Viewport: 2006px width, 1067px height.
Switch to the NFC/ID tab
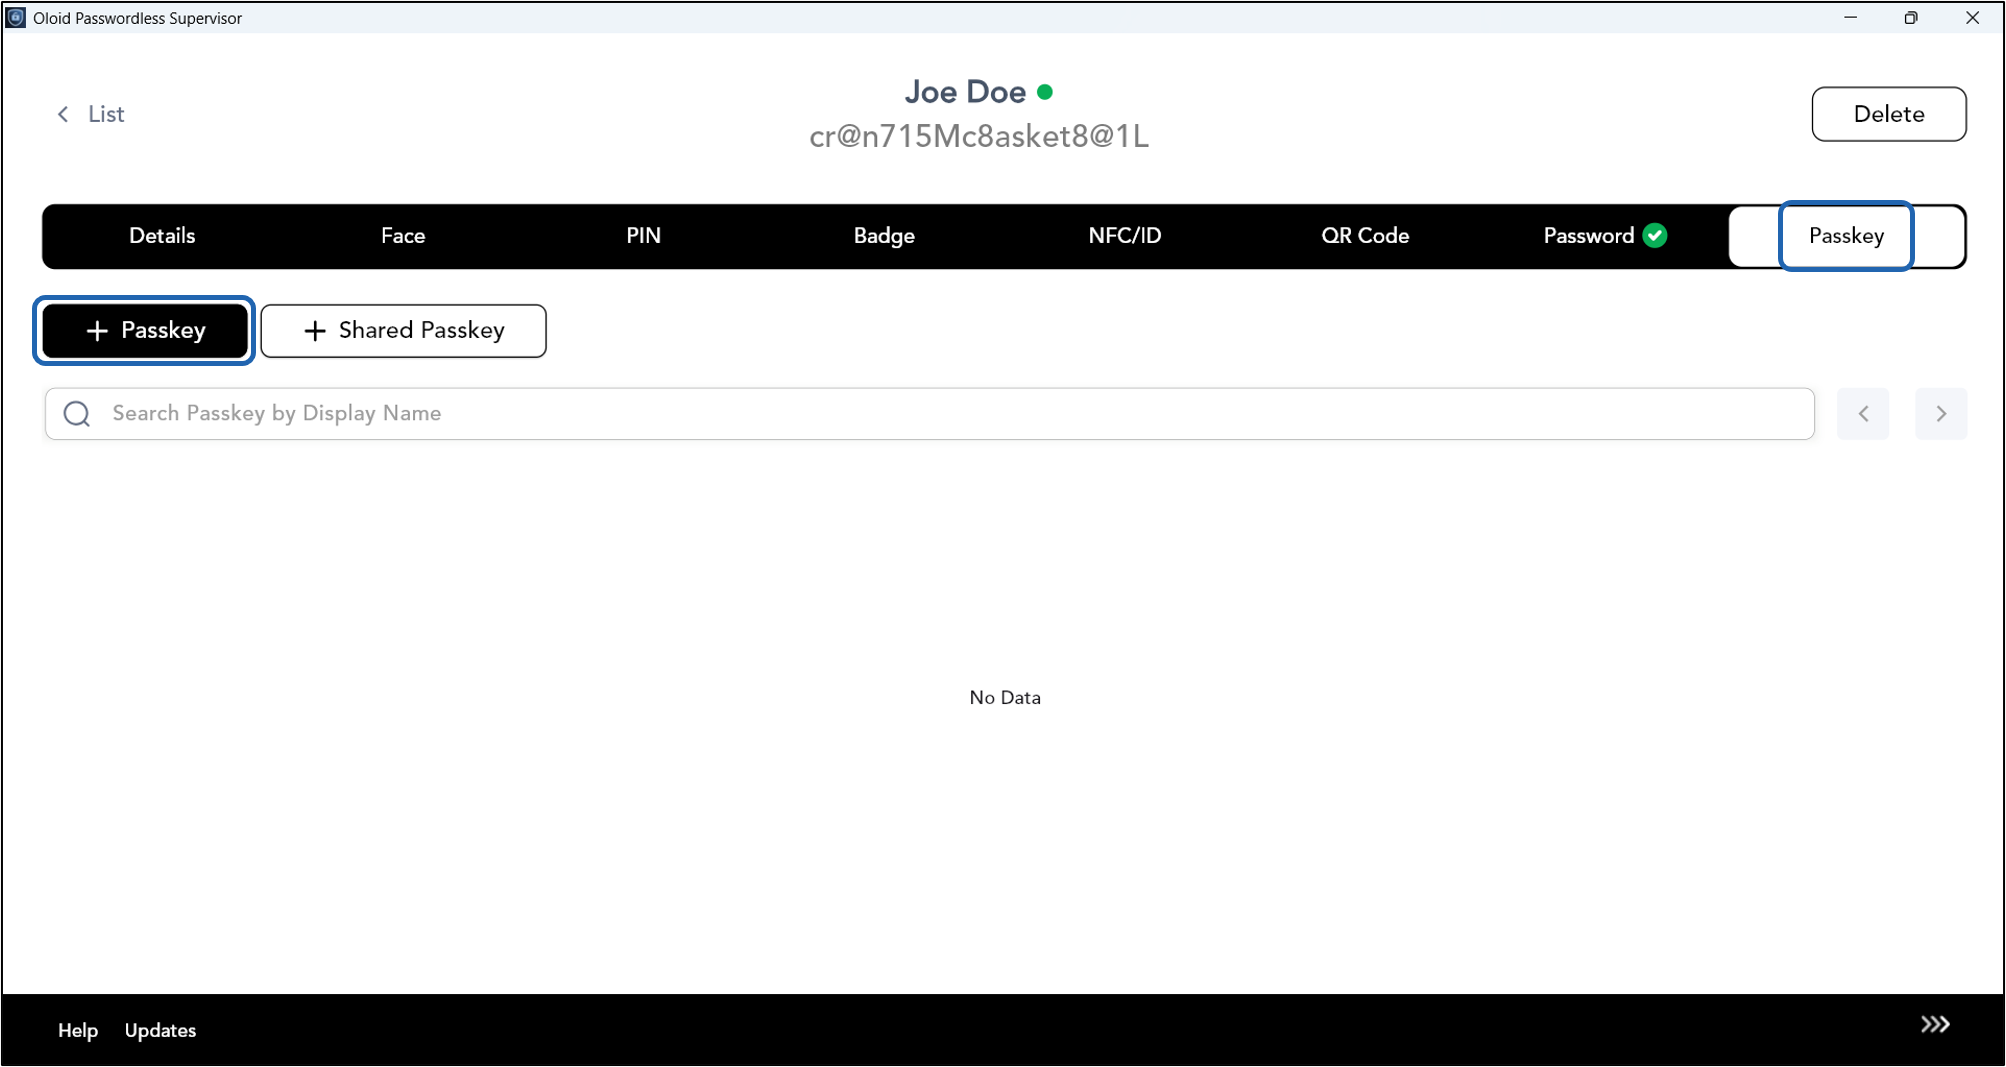[x=1125, y=236]
